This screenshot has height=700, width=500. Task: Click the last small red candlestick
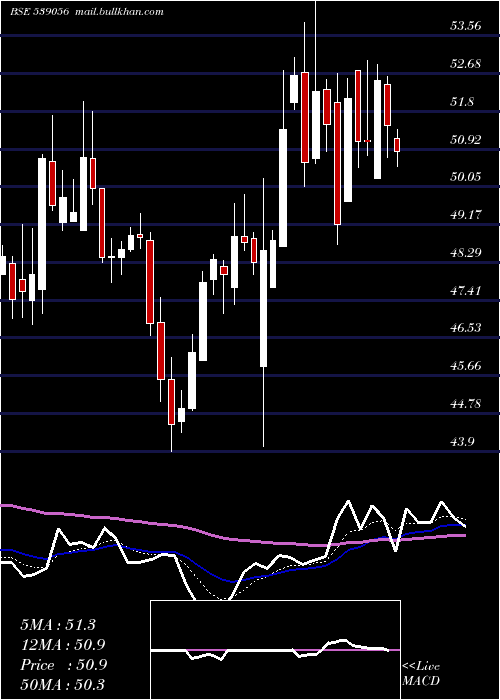click(397, 145)
